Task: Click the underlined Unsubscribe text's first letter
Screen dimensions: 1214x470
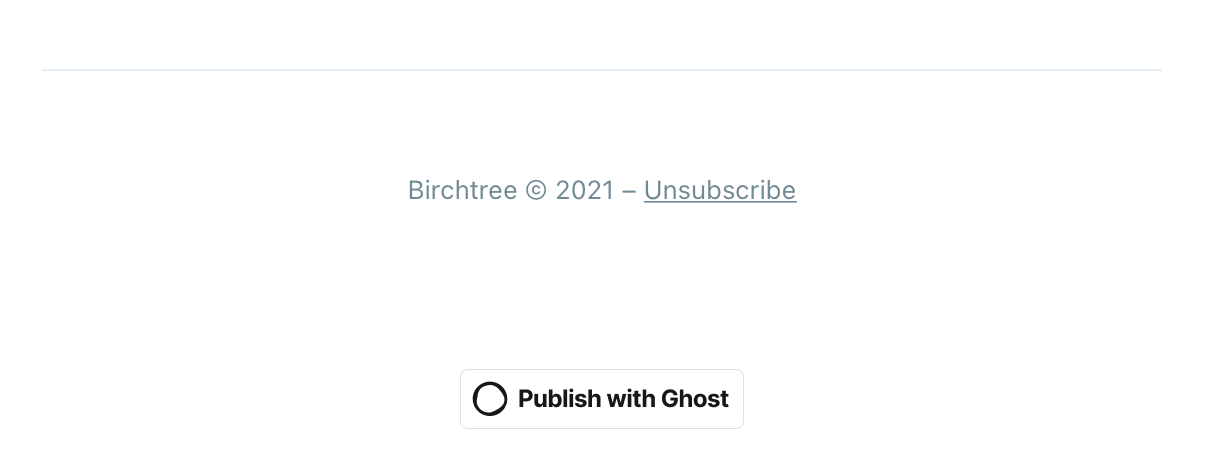Action: pyautogui.click(x=653, y=190)
